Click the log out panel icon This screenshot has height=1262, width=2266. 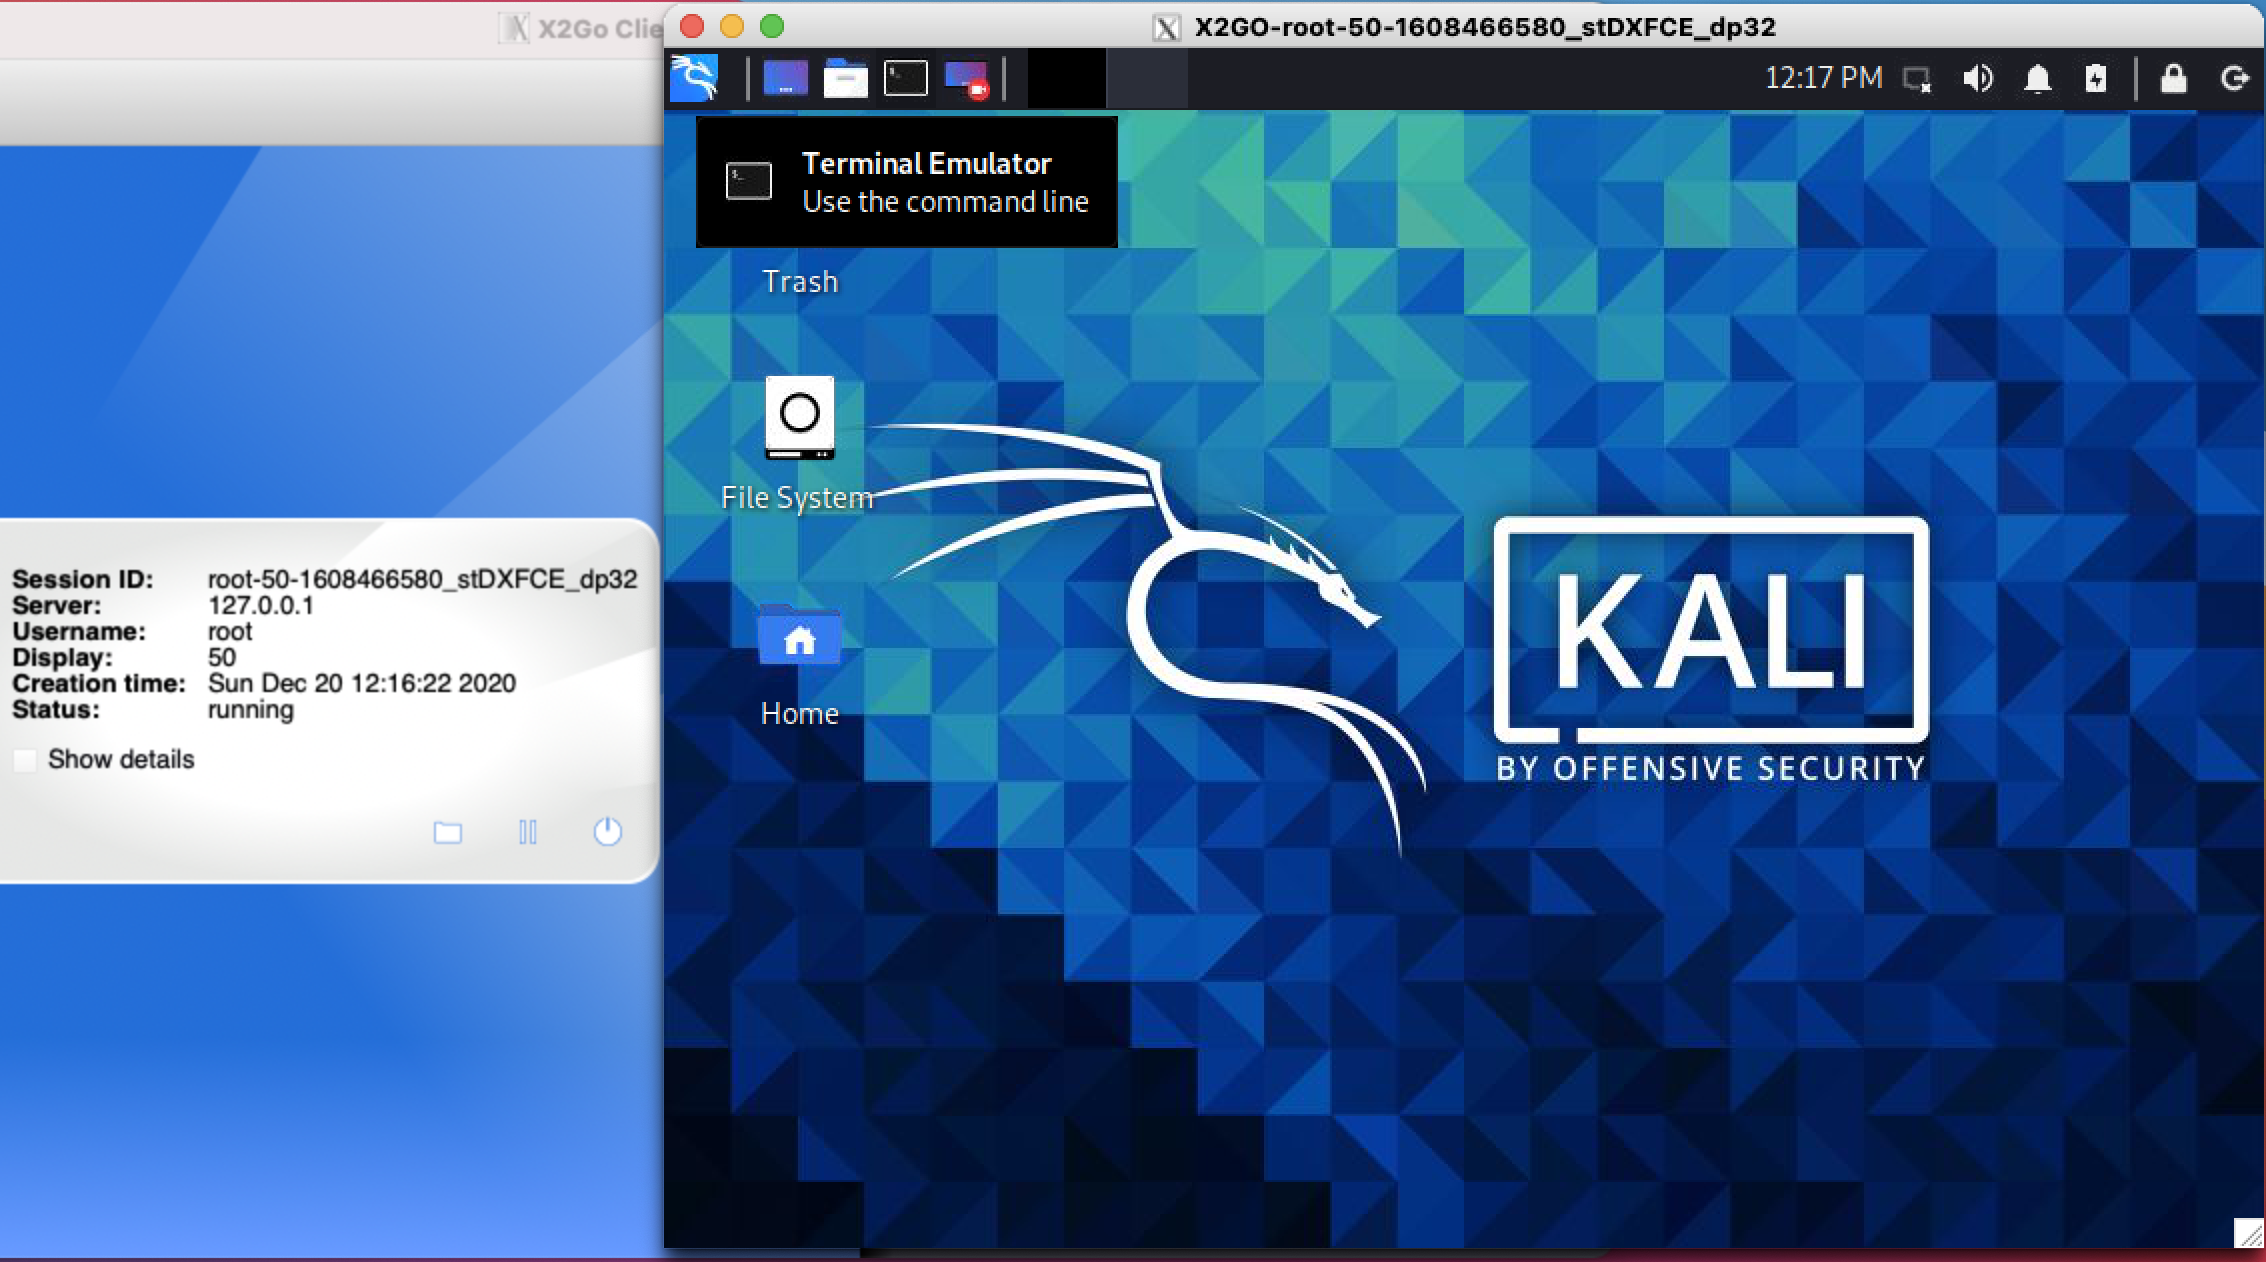coord(2234,78)
